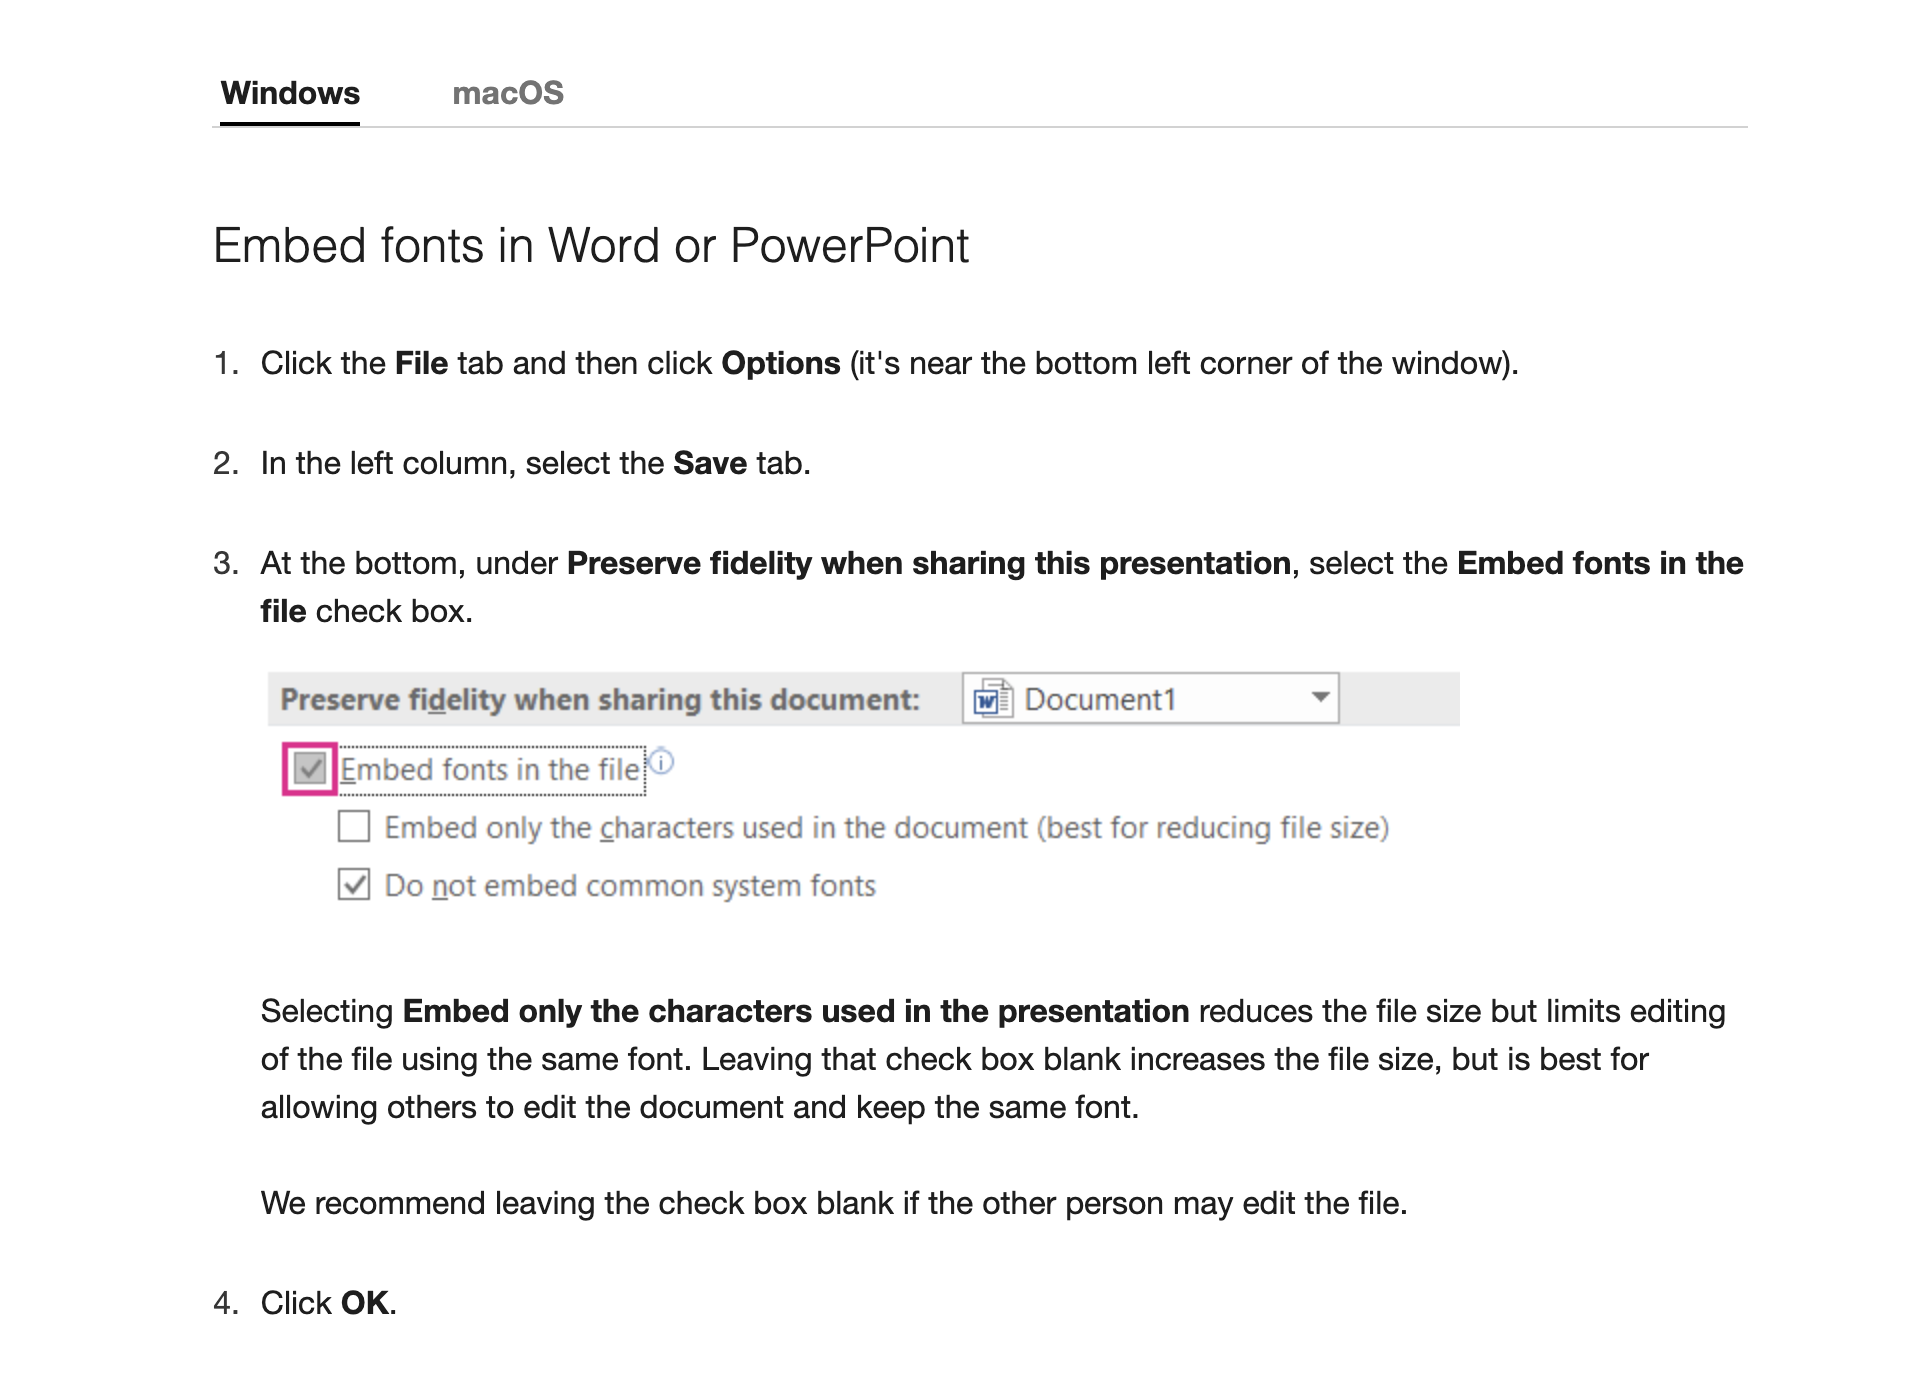This screenshot has width=1918, height=1382.
Task: Switch to the macOS tab
Action: coord(508,93)
